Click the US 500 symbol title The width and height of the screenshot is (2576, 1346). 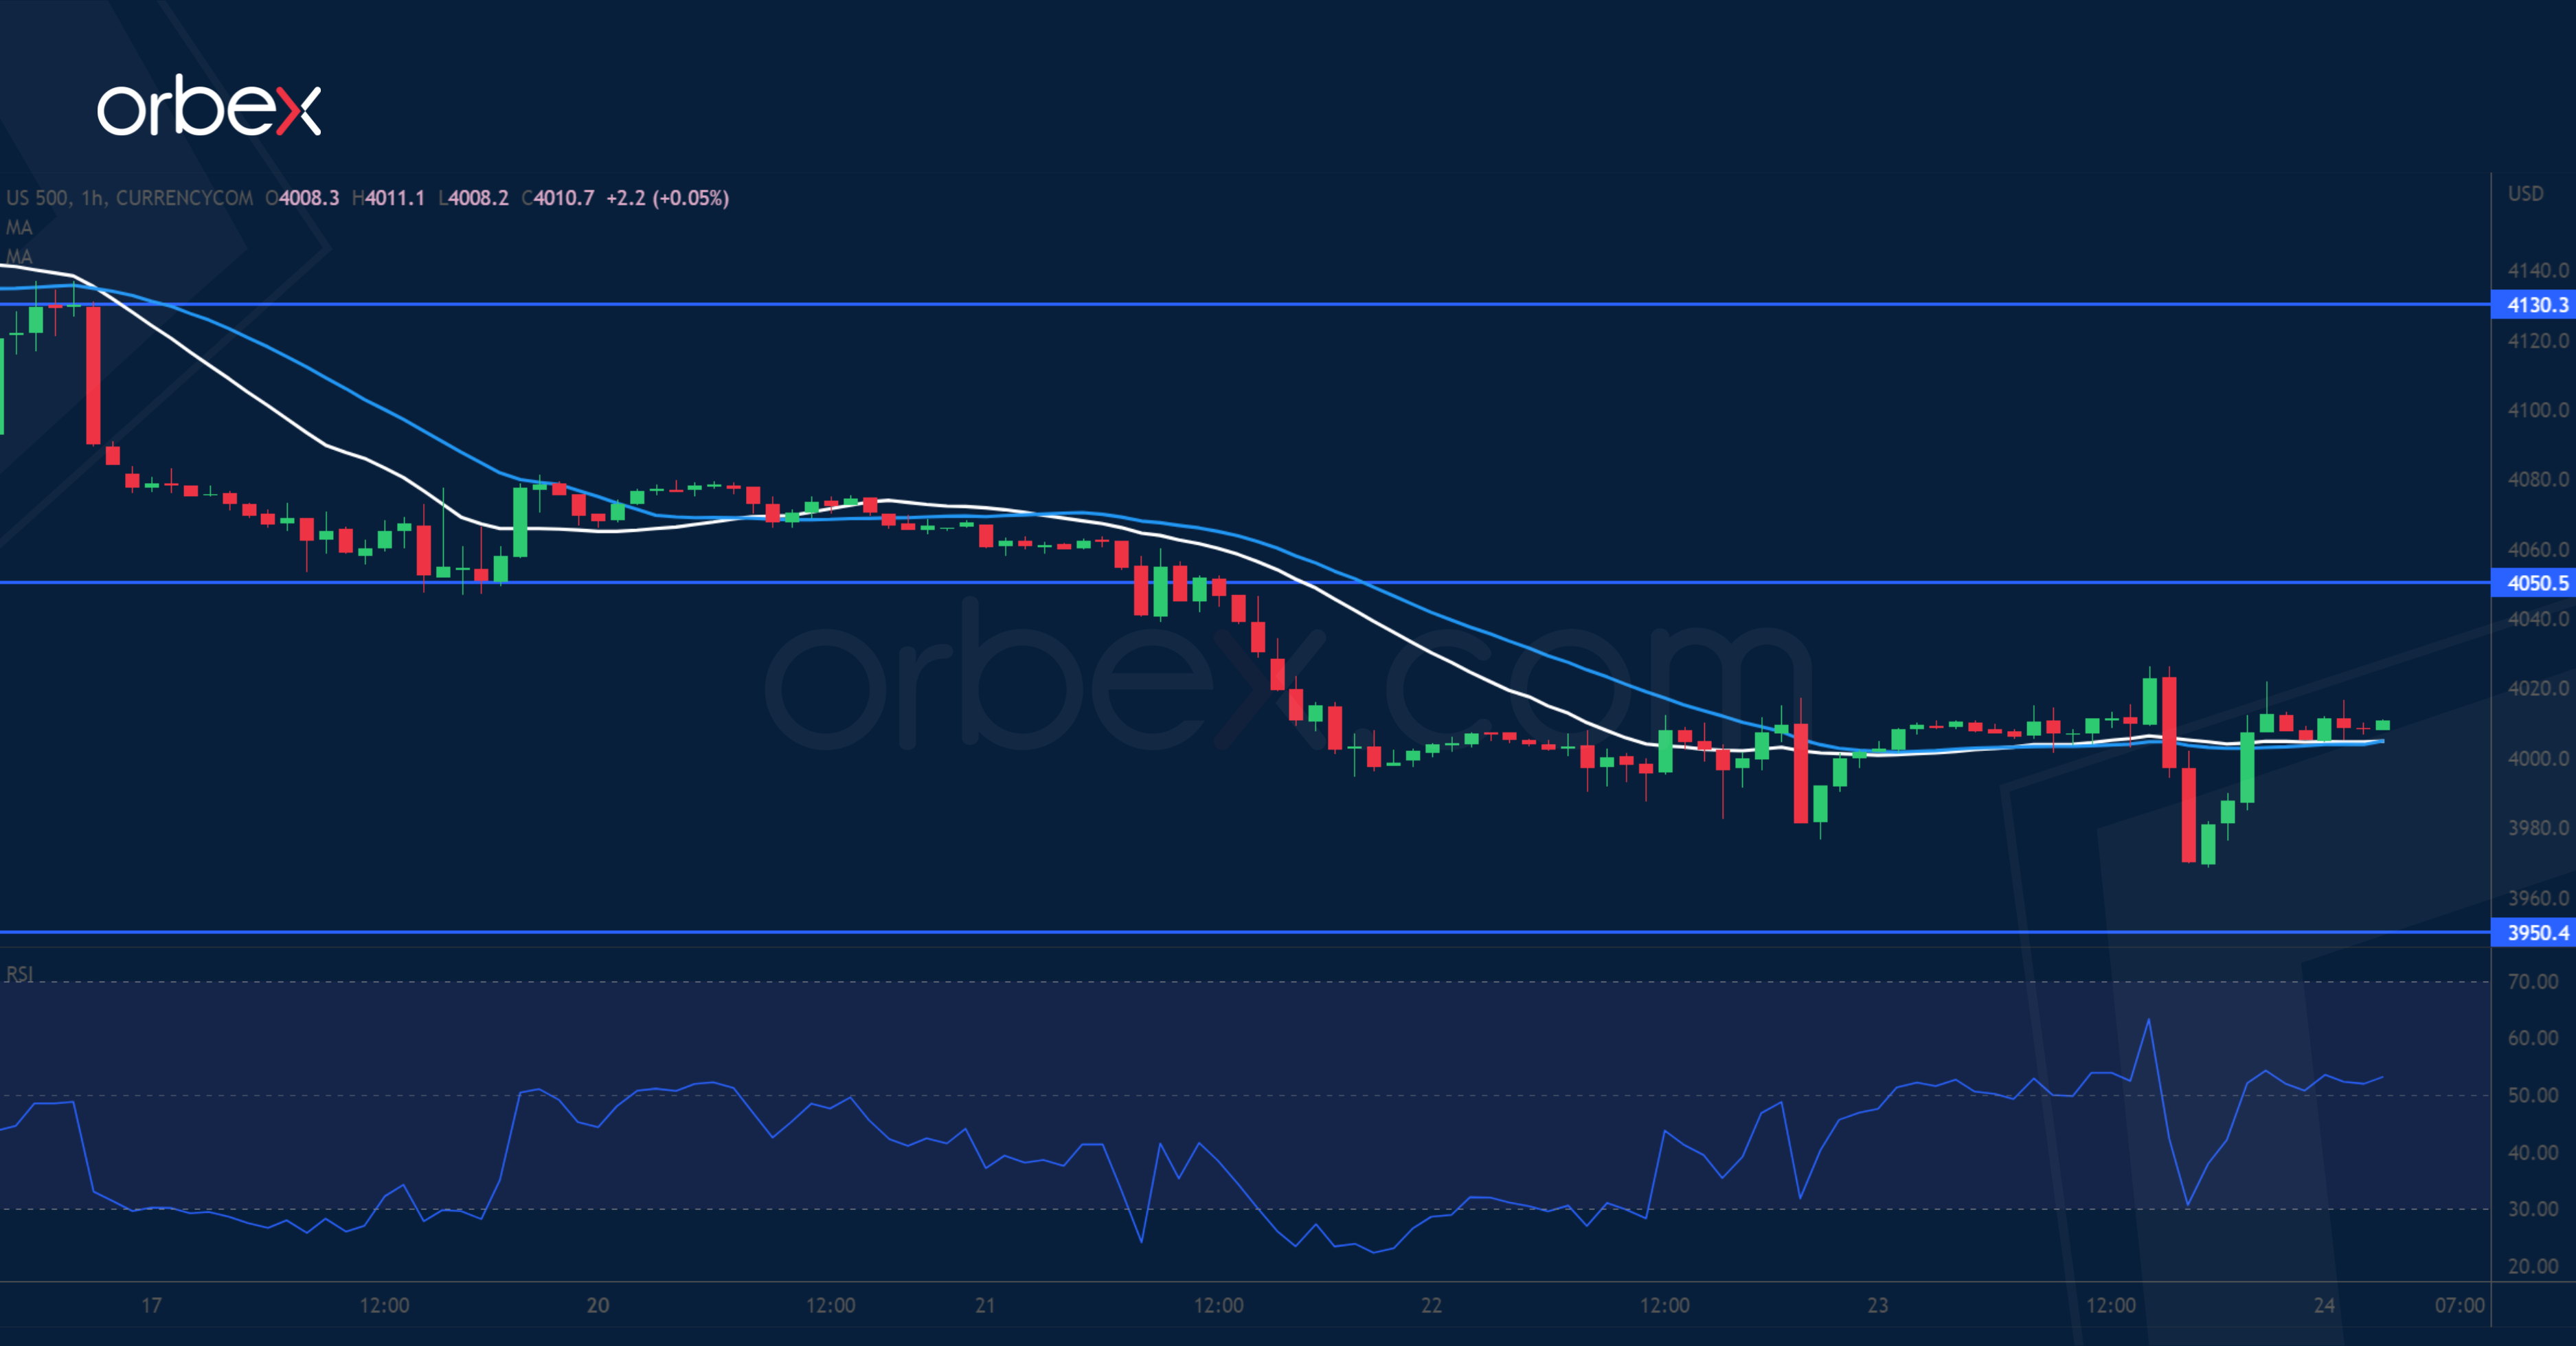(x=37, y=198)
